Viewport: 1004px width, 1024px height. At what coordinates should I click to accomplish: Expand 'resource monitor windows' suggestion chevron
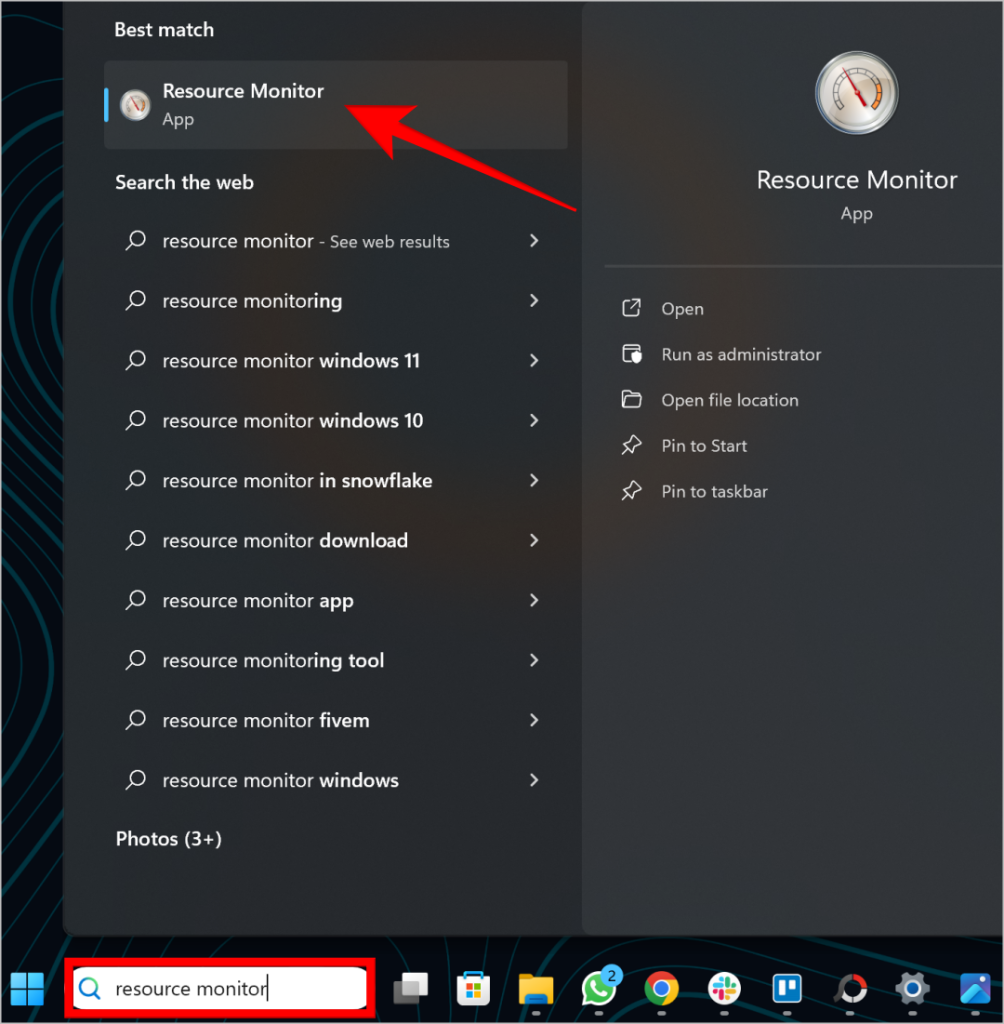pyautogui.click(x=534, y=780)
